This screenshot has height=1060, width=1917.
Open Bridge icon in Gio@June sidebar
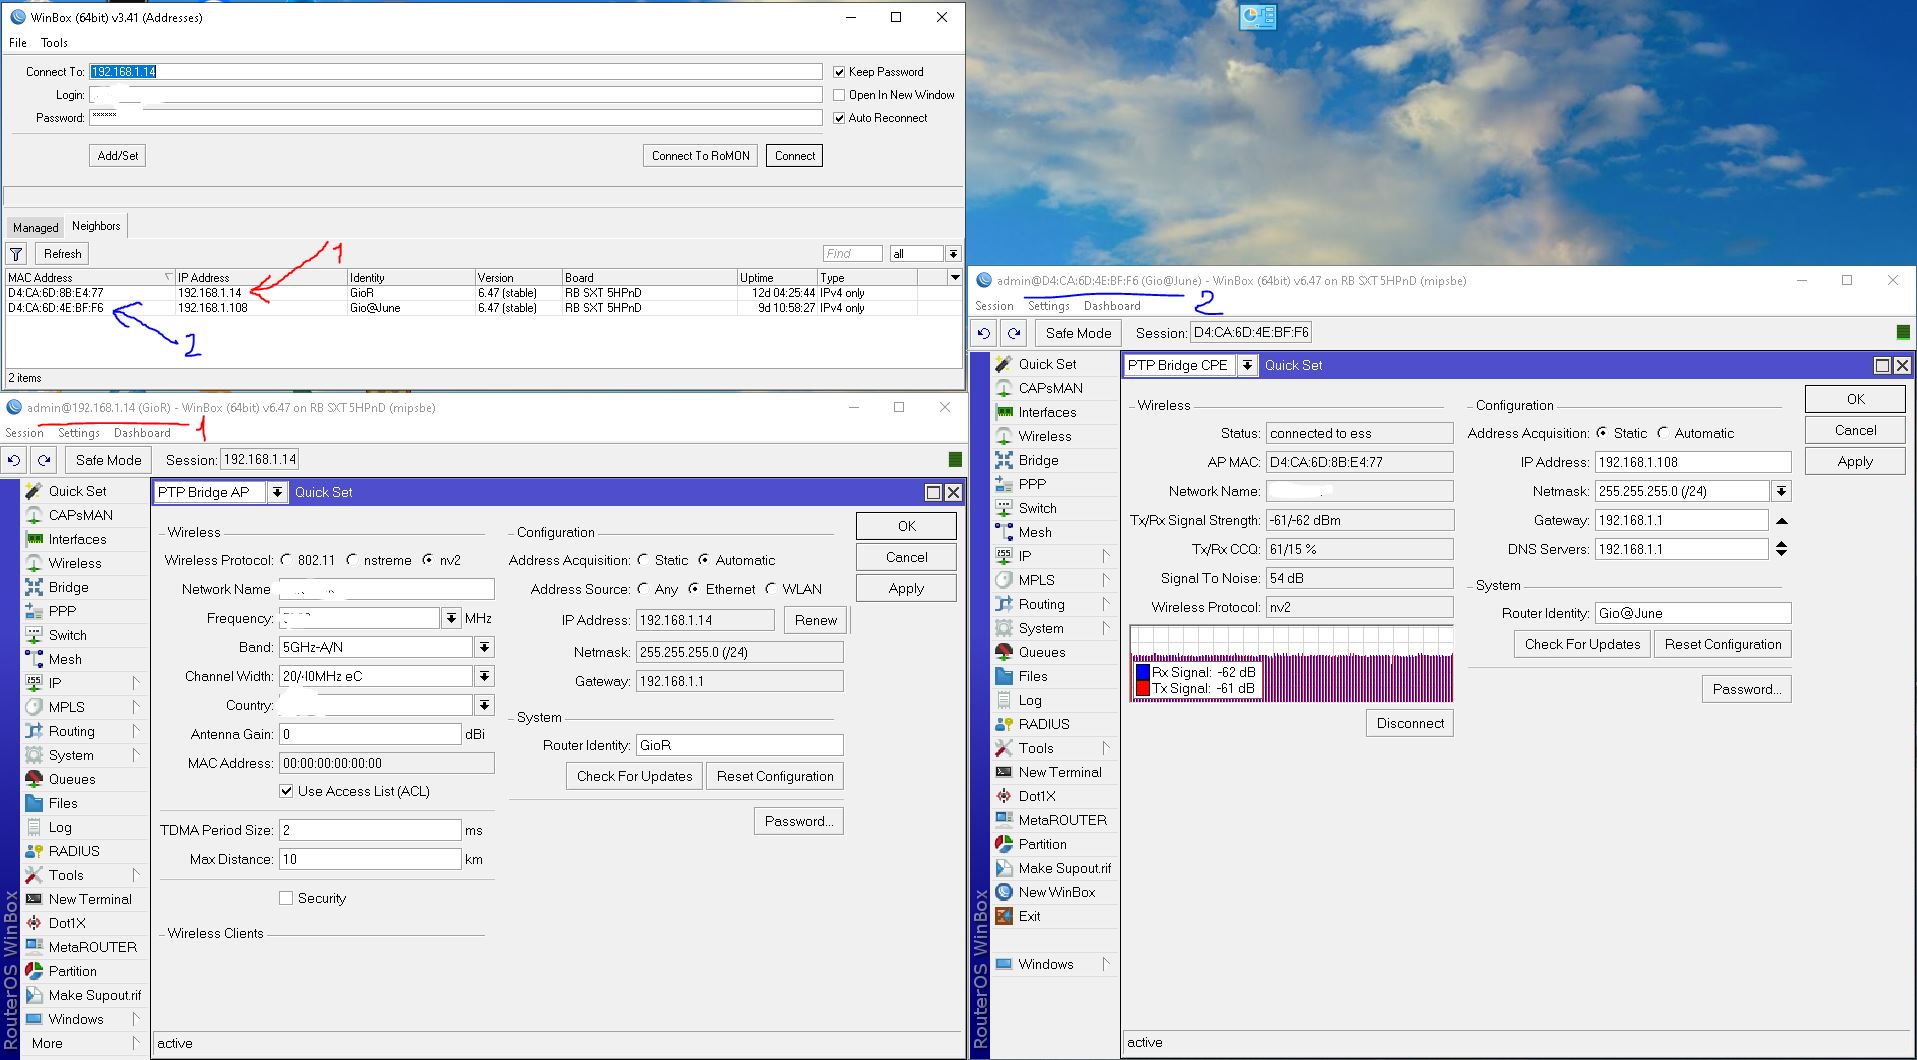(1004, 460)
